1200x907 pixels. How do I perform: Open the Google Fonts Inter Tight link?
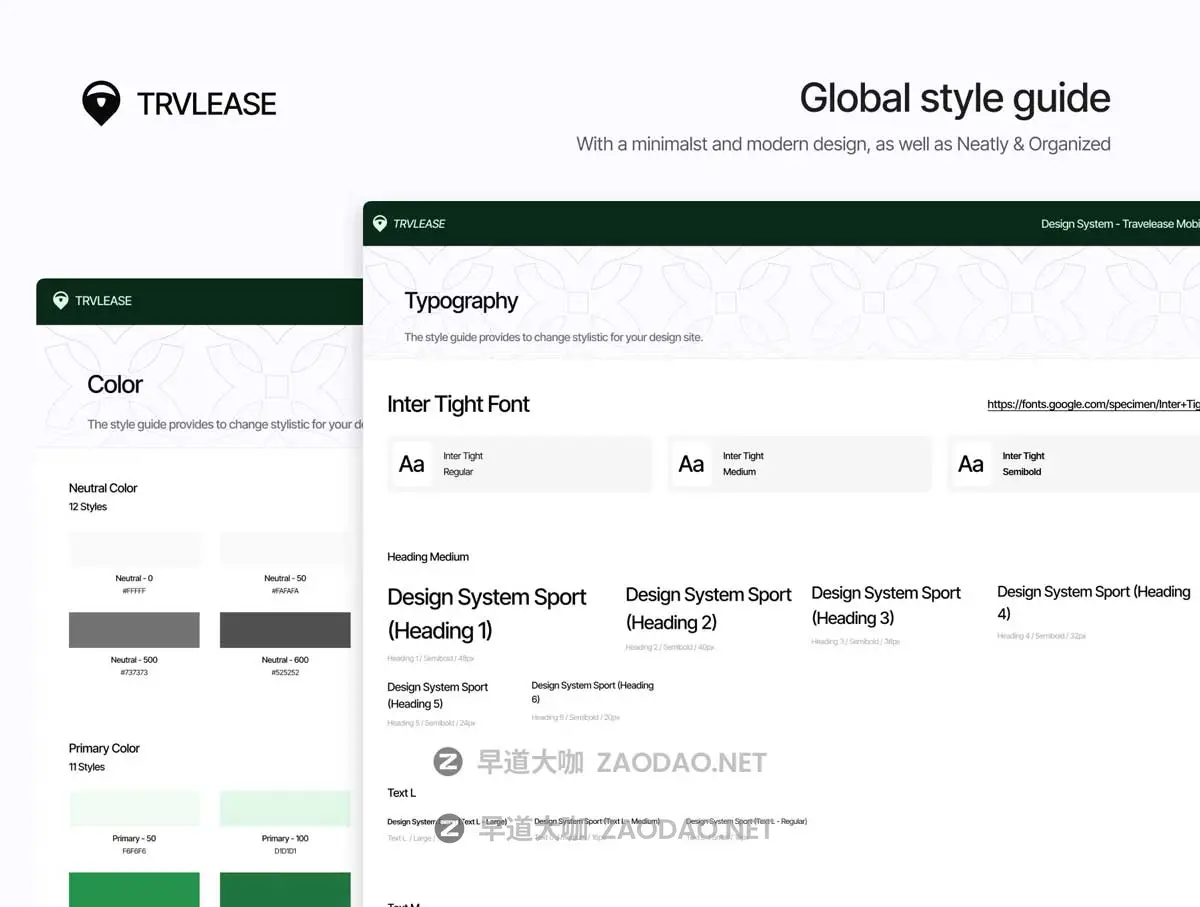pyautogui.click(x=1090, y=404)
